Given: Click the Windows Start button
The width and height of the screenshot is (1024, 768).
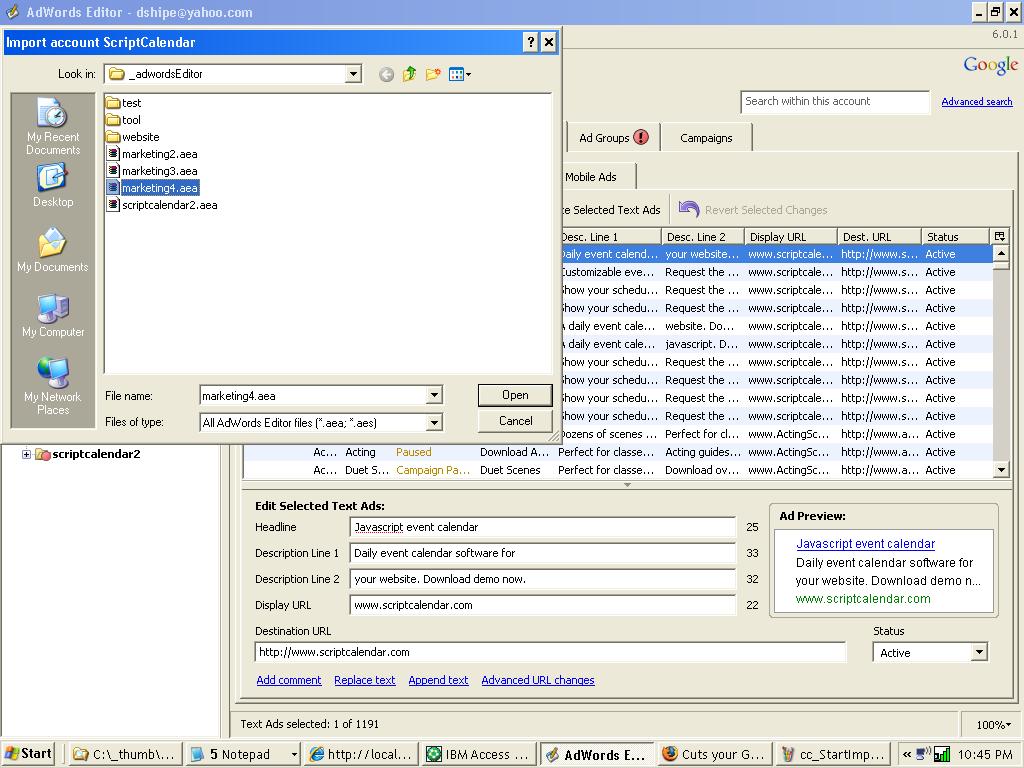Looking at the screenshot, I should [x=27, y=754].
